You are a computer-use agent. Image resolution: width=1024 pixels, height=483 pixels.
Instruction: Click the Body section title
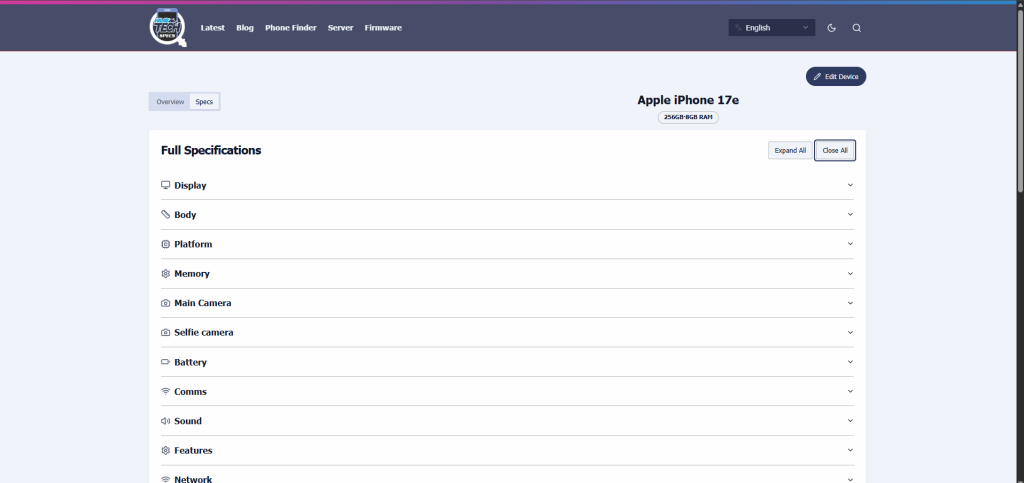(185, 215)
